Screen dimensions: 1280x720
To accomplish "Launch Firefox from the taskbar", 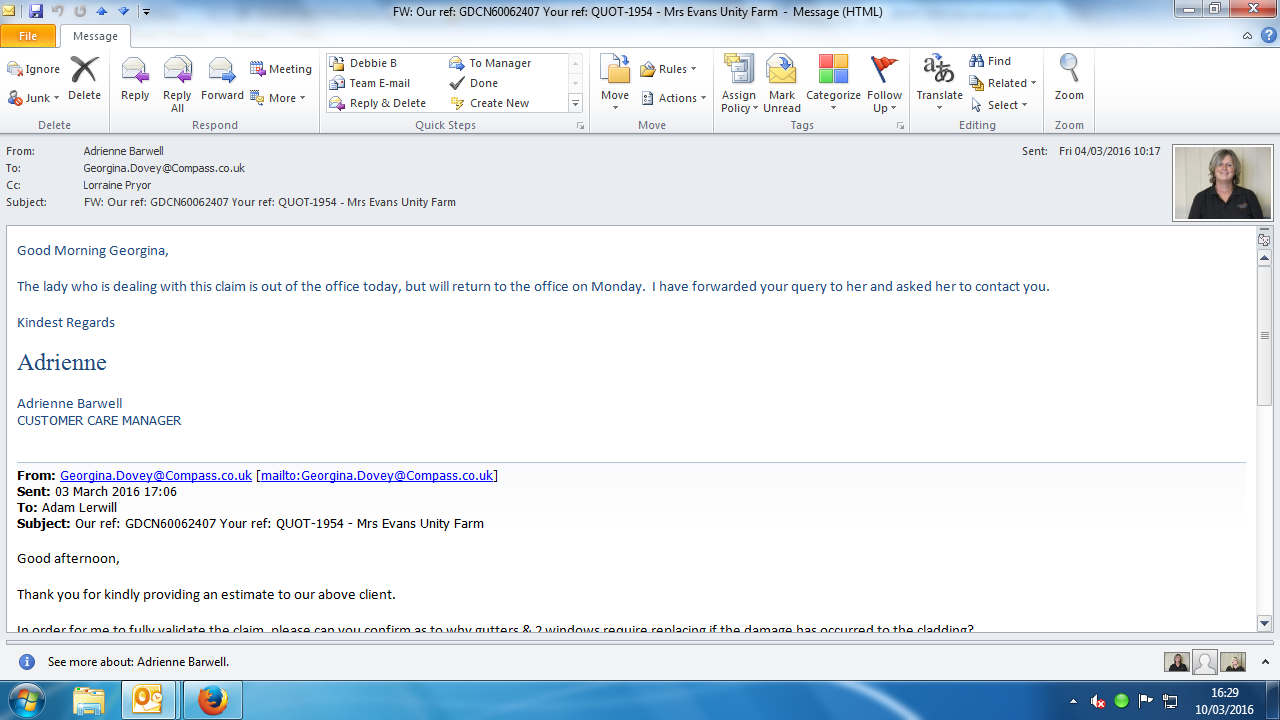I will (x=212, y=700).
